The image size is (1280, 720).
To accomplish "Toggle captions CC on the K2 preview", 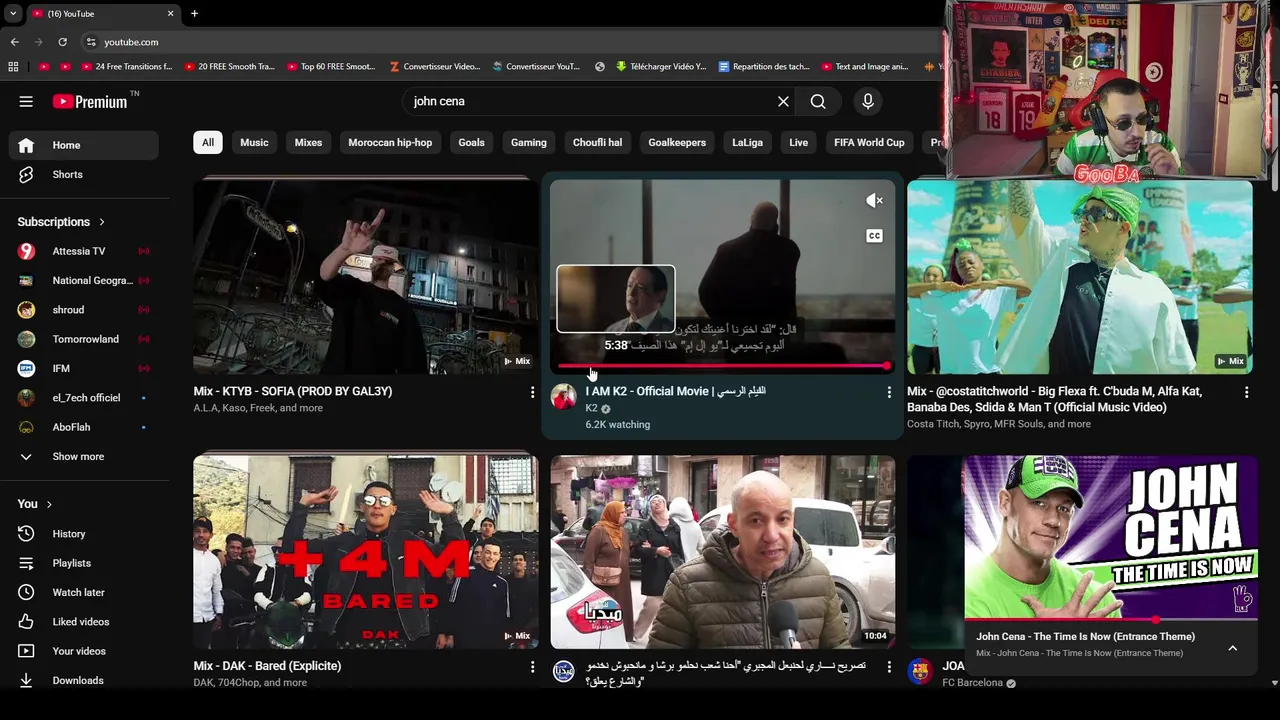I will click(x=874, y=236).
